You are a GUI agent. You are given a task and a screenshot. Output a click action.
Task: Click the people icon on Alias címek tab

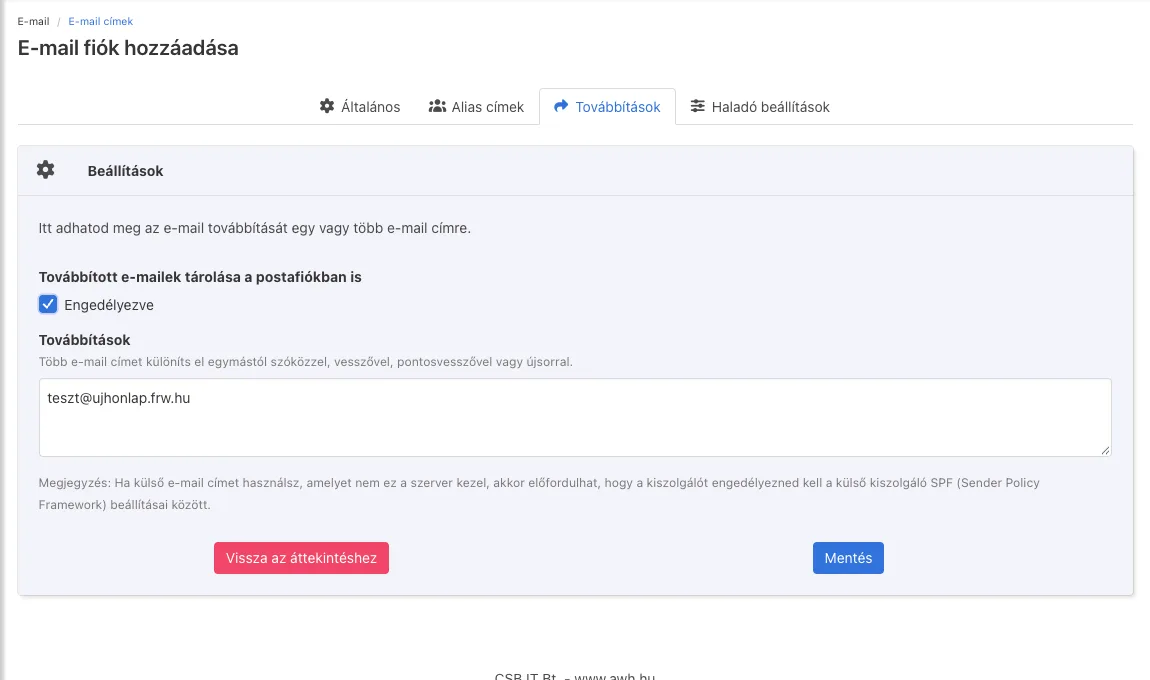tap(437, 106)
